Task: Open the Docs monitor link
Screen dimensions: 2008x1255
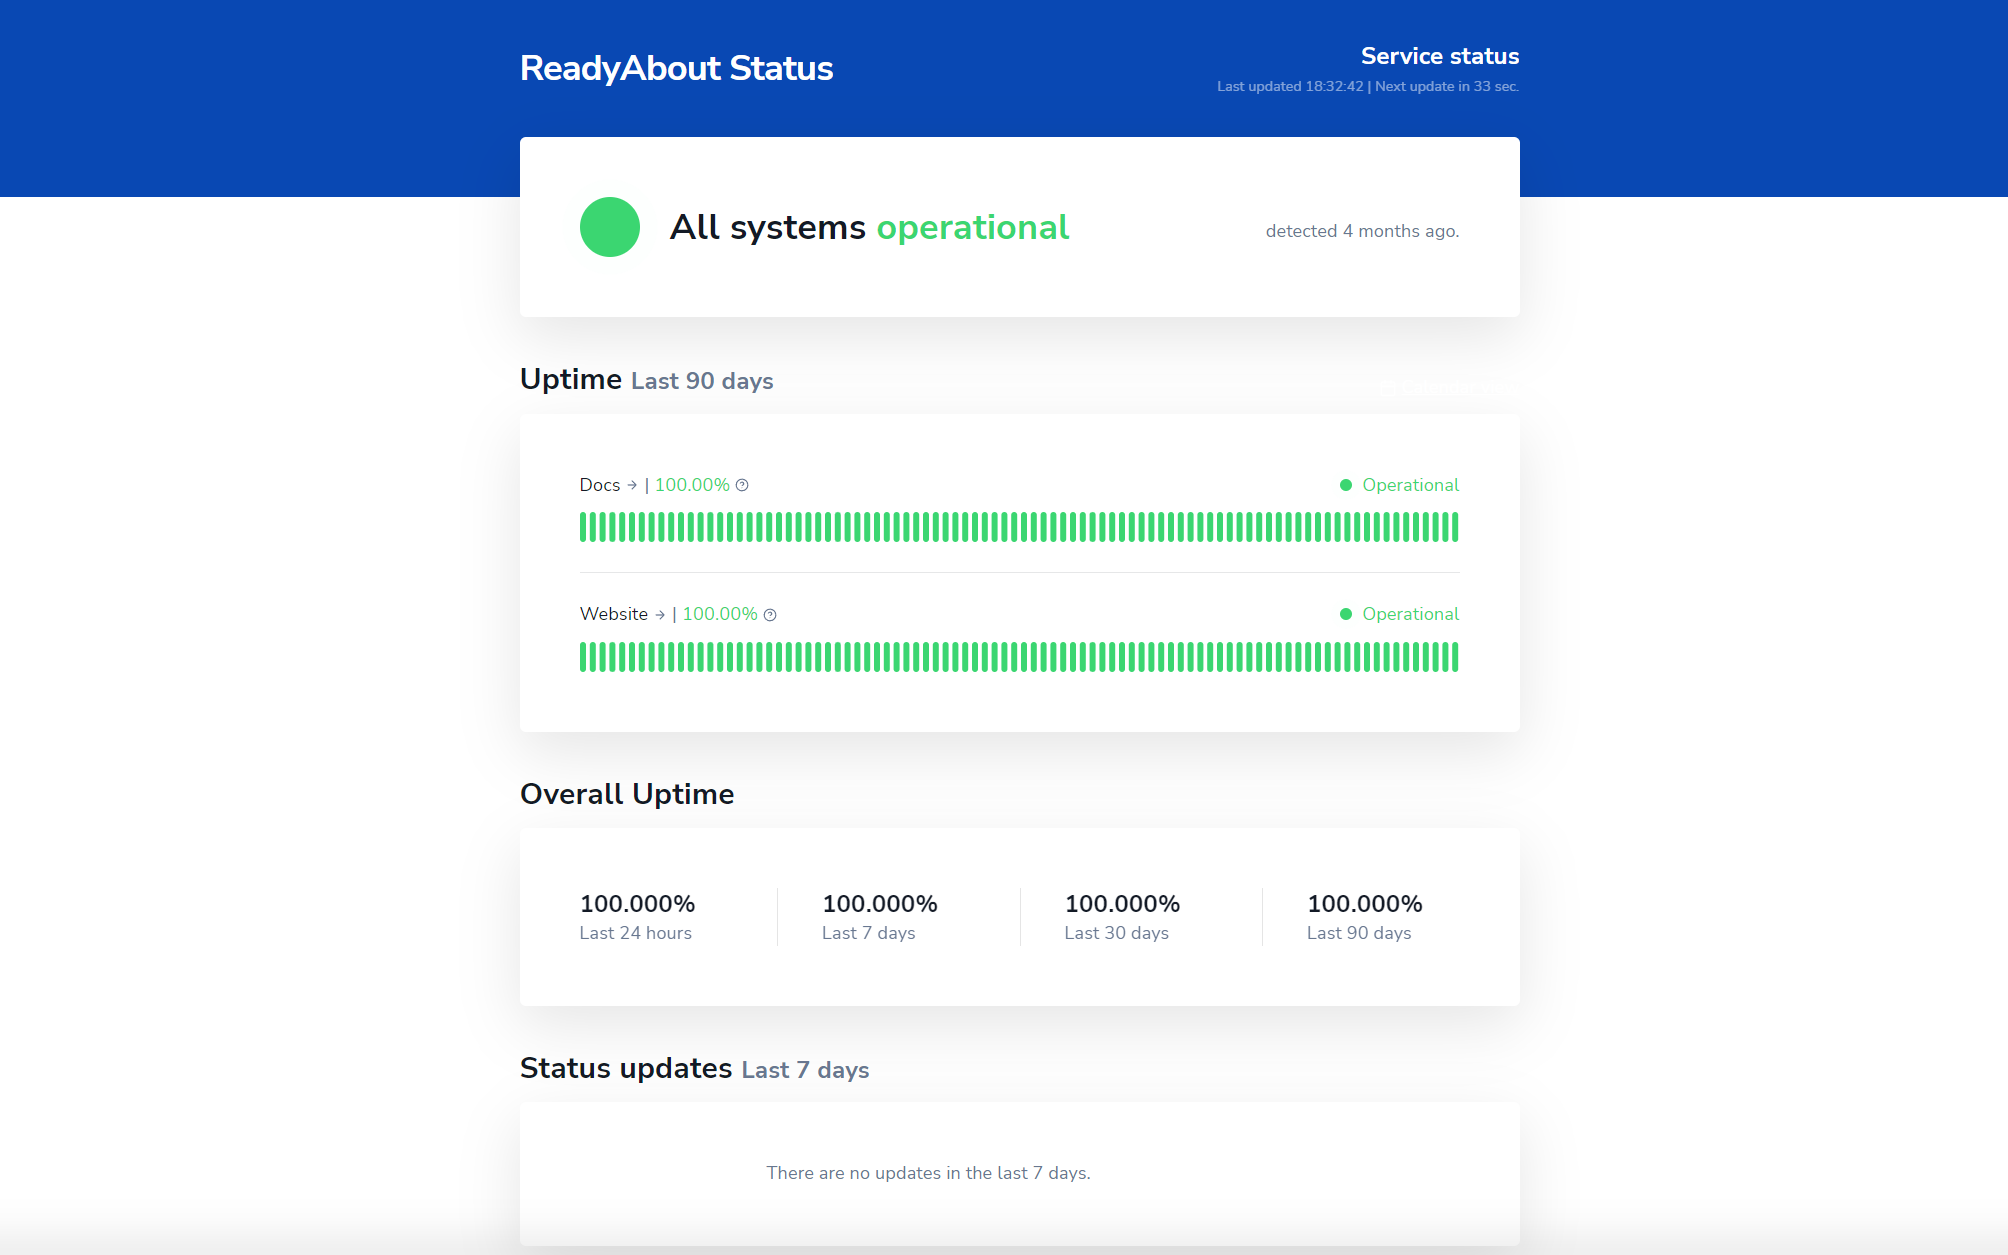Action: coord(600,485)
